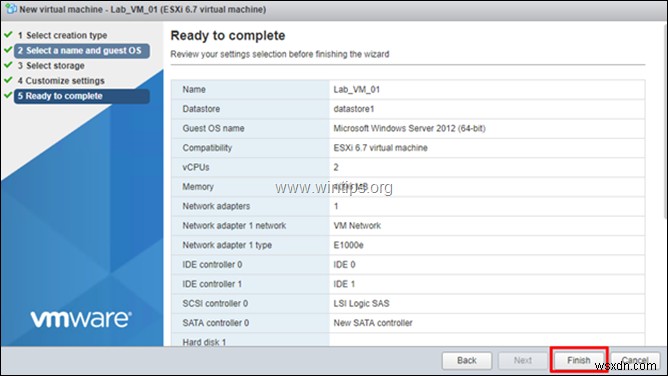Click the Network adapter 1 network label
668x376 pixels.
[x=234, y=226]
